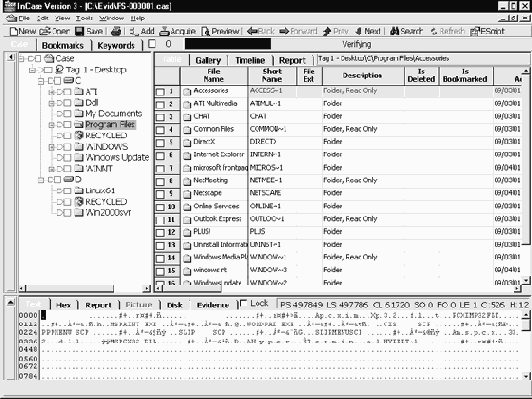Click the Add device icon

134,32
